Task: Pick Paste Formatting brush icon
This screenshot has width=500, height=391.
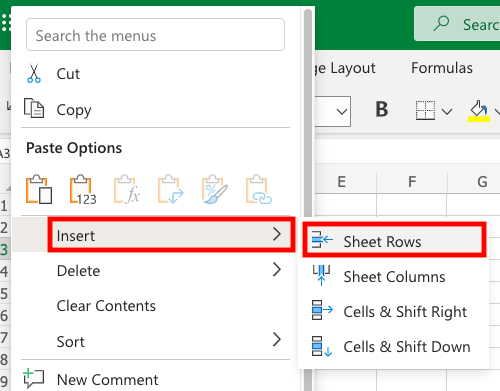Action: [215, 189]
